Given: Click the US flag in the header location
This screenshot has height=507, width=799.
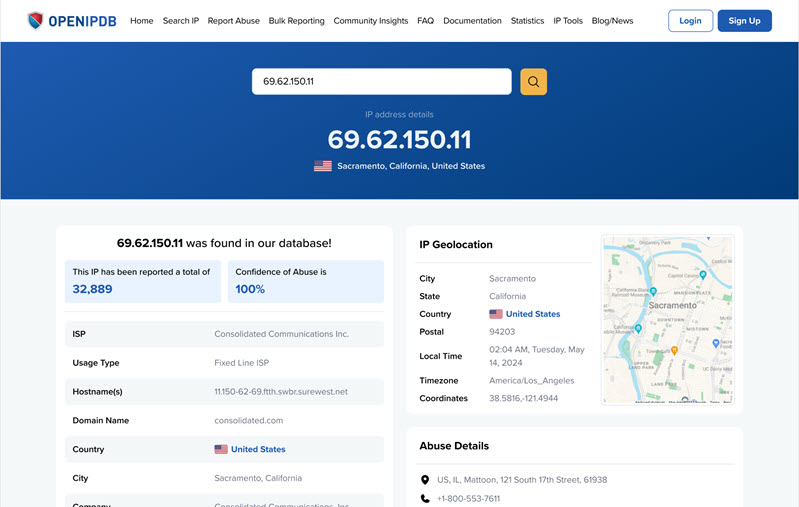Looking at the screenshot, I should tap(323, 166).
